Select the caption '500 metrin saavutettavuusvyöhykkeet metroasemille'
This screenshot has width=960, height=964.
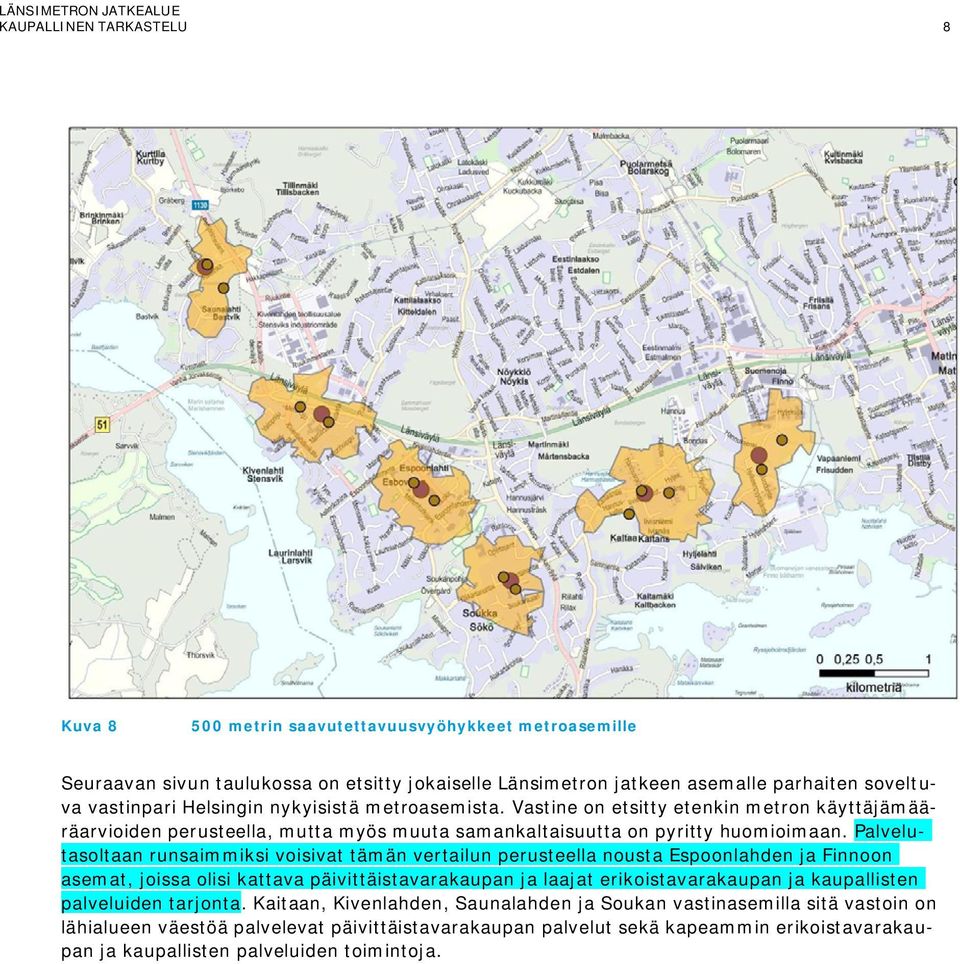pos(414,726)
